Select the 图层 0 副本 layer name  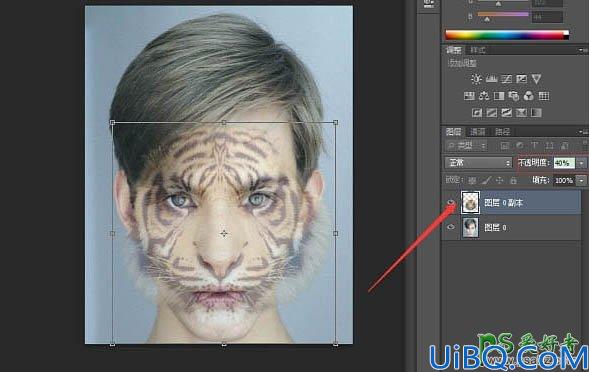[x=503, y=203]
